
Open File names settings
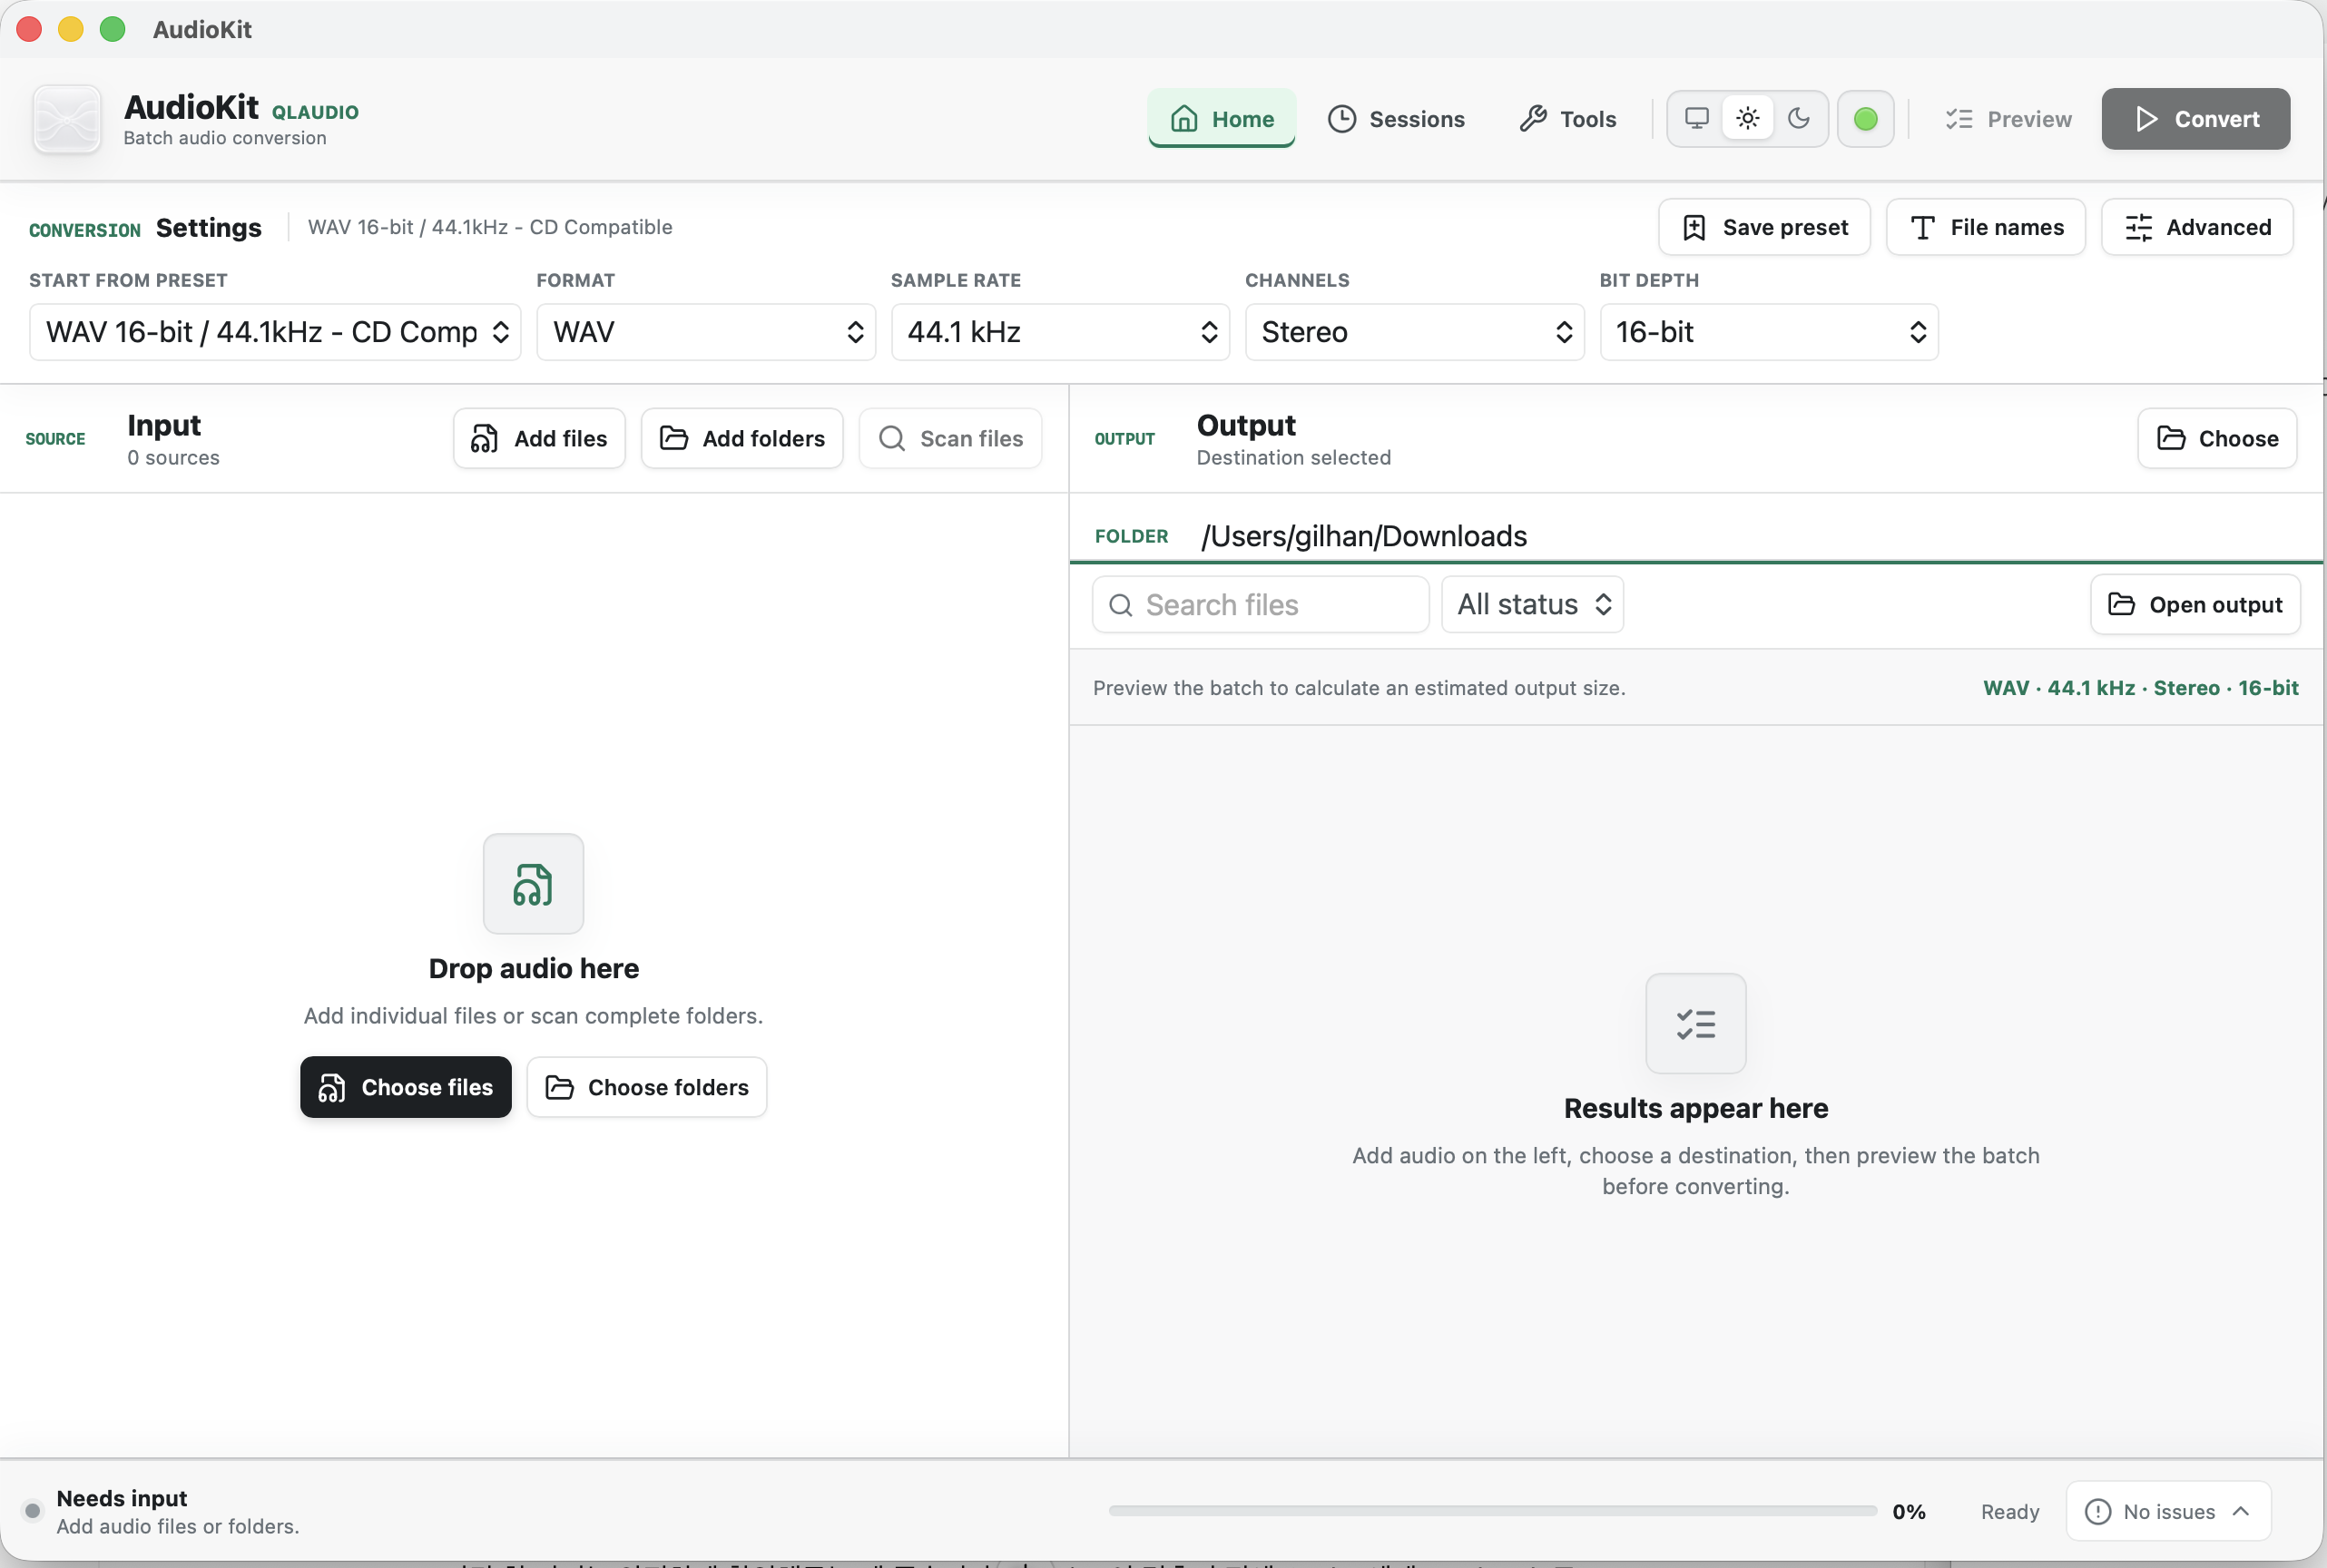1986,227
